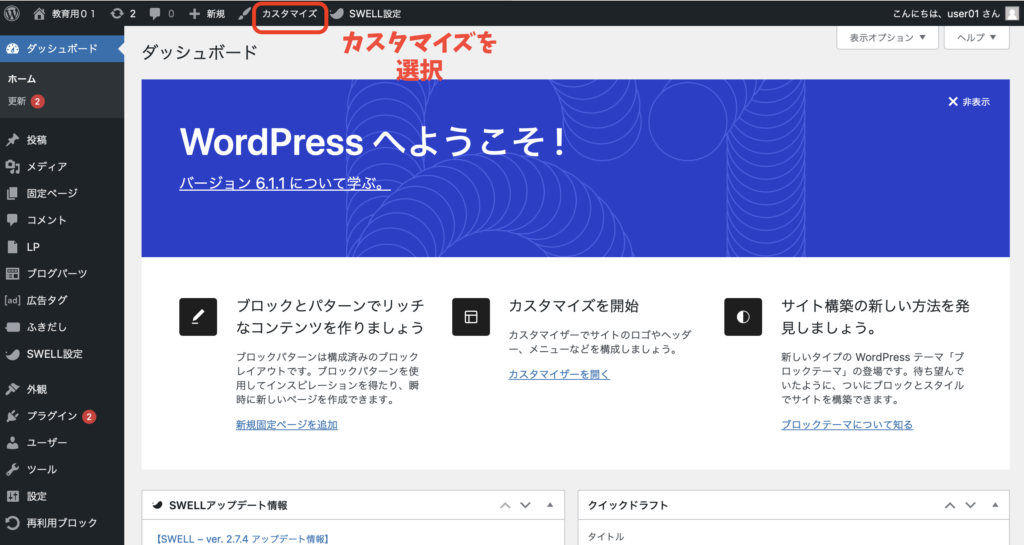The image size is (1024, 545).
Task: Click the [ad] icon next to 広告タグ
Action: [x=12, y=300]
